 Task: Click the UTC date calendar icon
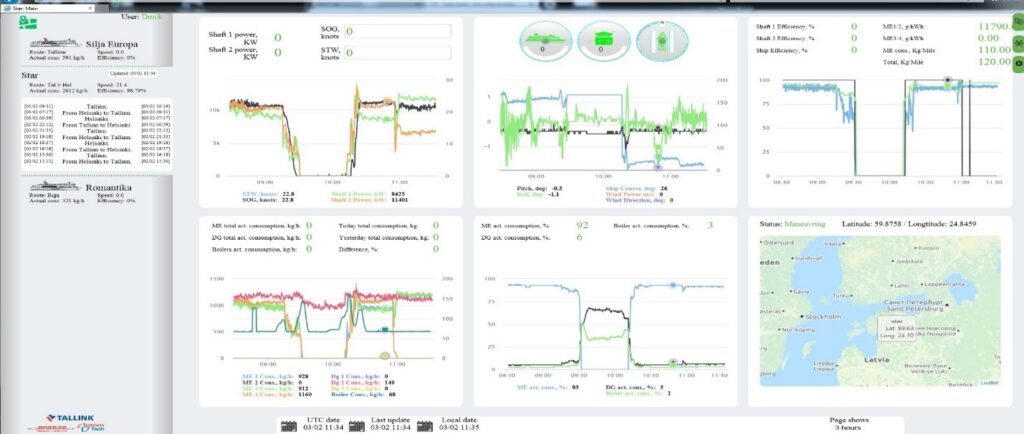tap(289, 424)
